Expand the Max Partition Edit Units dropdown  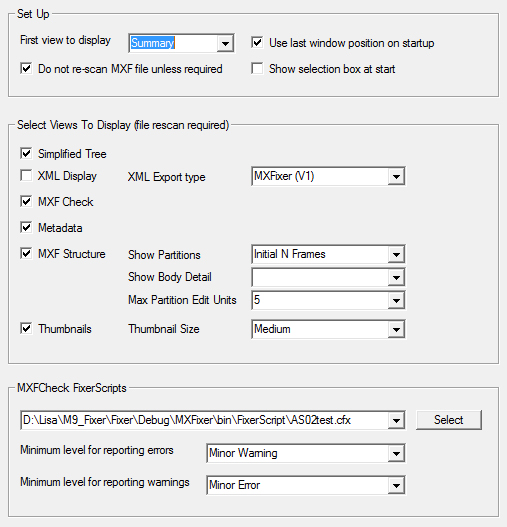click(396, 300)
